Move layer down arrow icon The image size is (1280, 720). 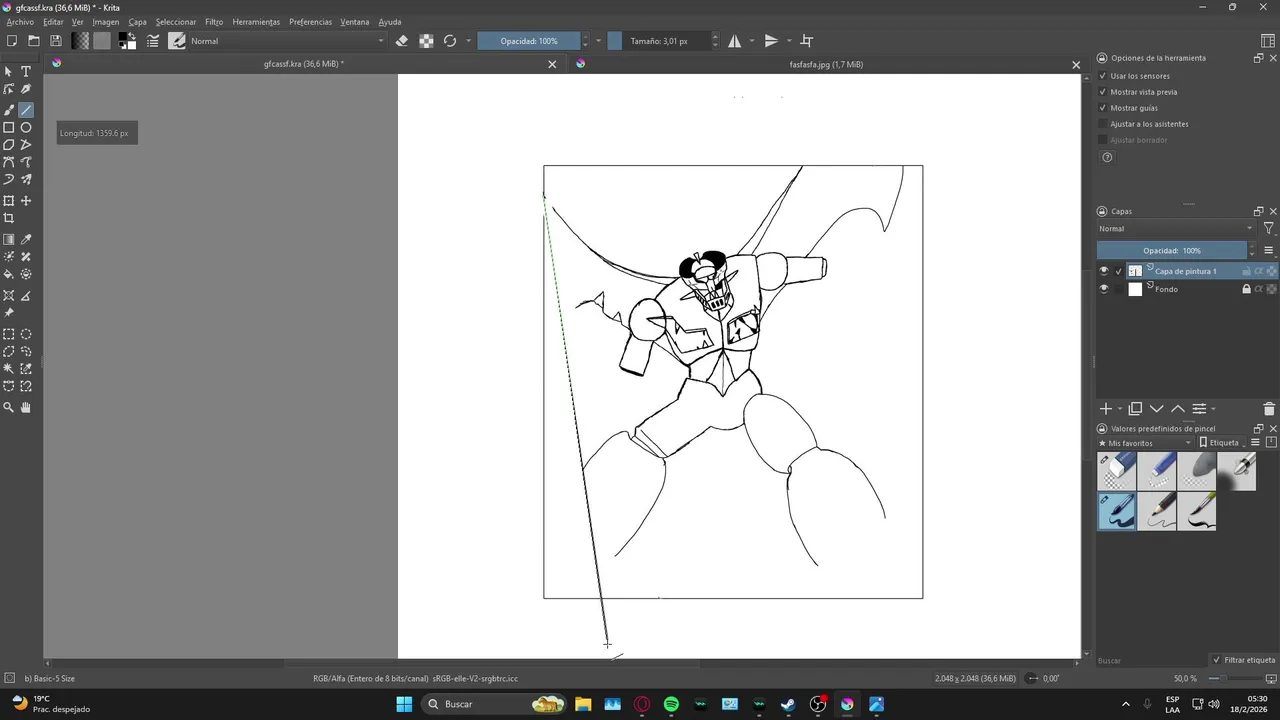1156,409
